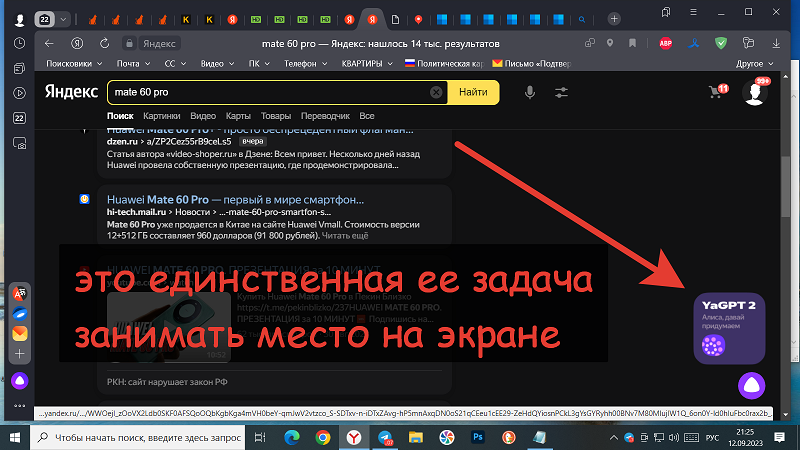Screen dimensions: 800x450
Task: Open the video play icon in the sidebar
Action: tap(19, 93)
